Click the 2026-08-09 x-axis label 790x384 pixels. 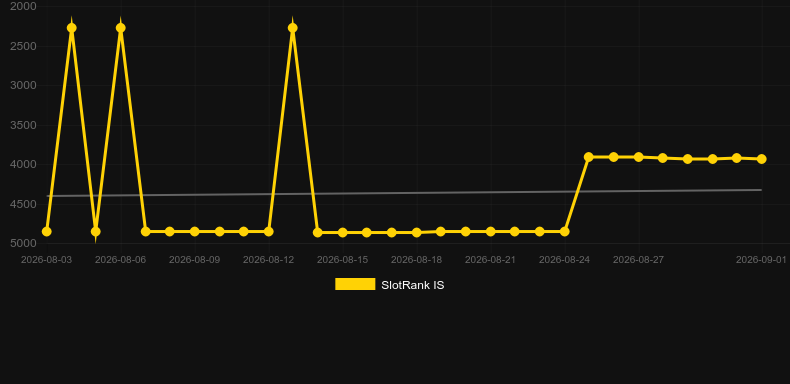pyautogui.click(x=194, y=260)
